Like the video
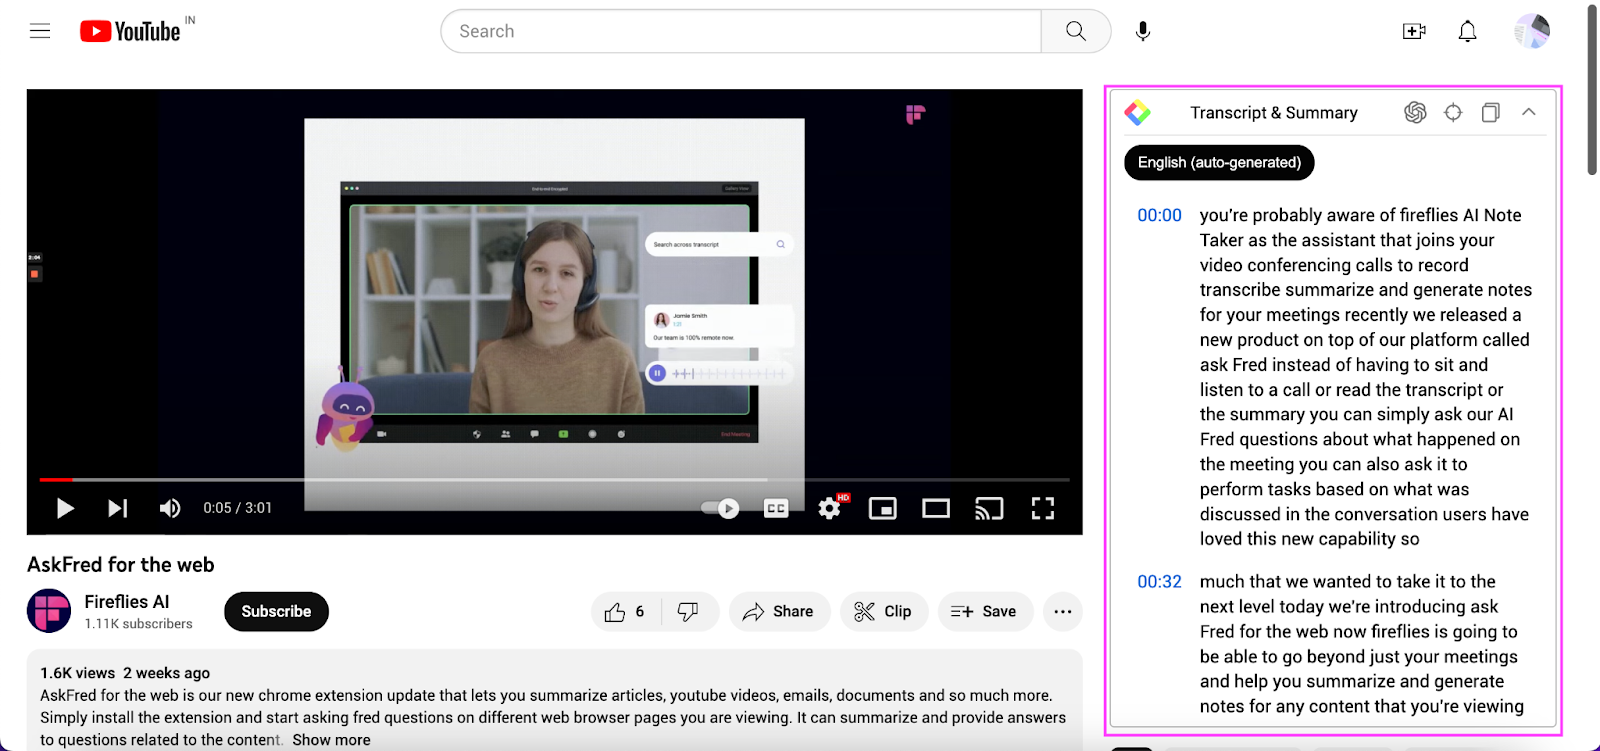The width and height of the screenshot is (1600, 751). click(x=626, y=611)
